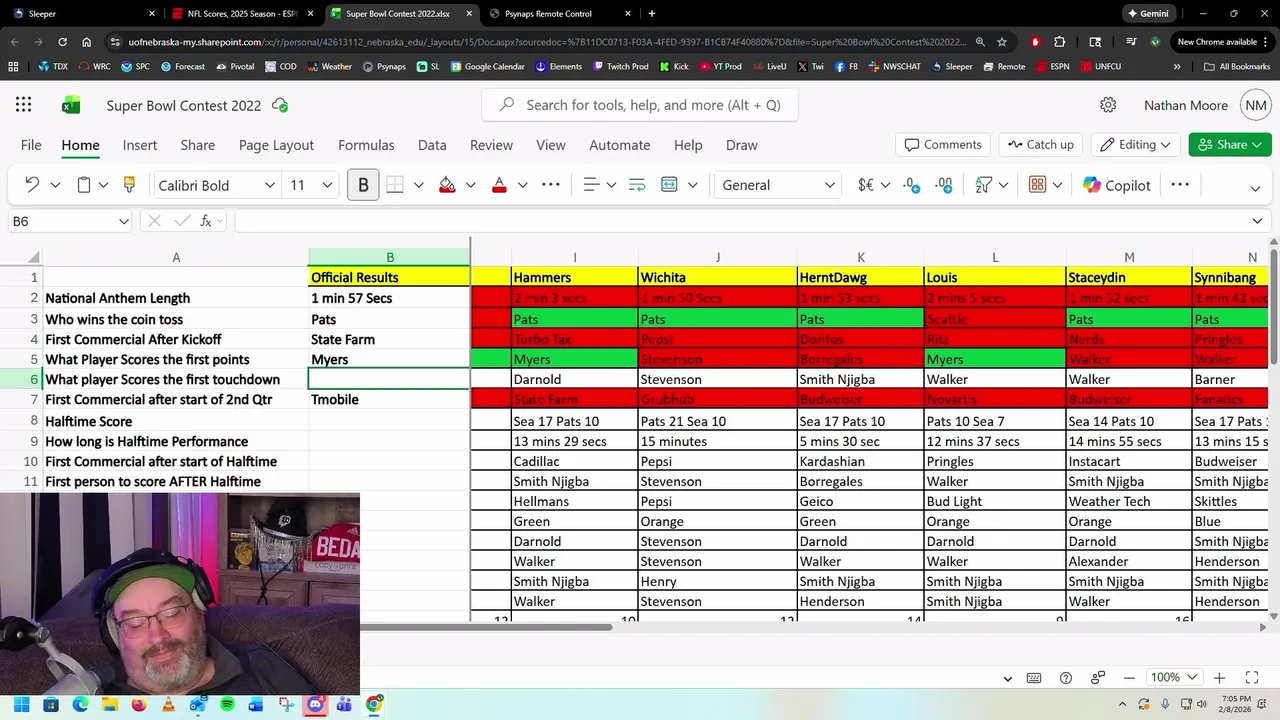
Task: Open the File menu
Action: coord(31,145)
